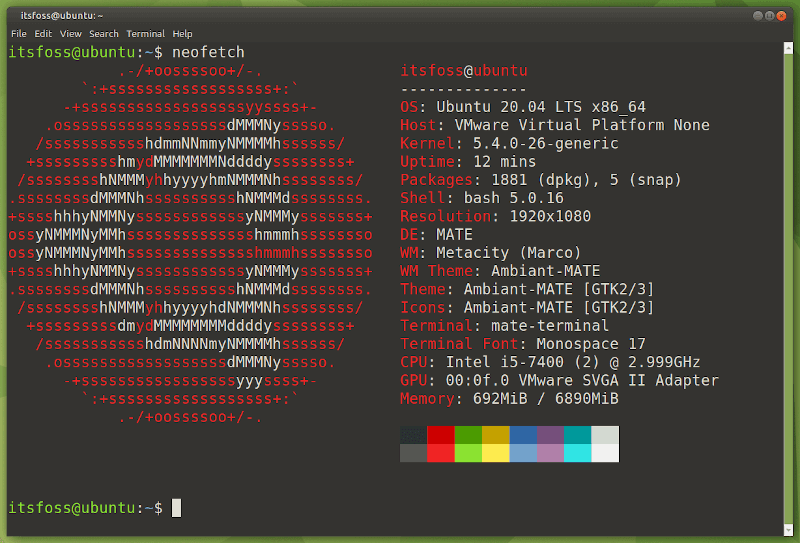Open the File menu

coord(19,34)
